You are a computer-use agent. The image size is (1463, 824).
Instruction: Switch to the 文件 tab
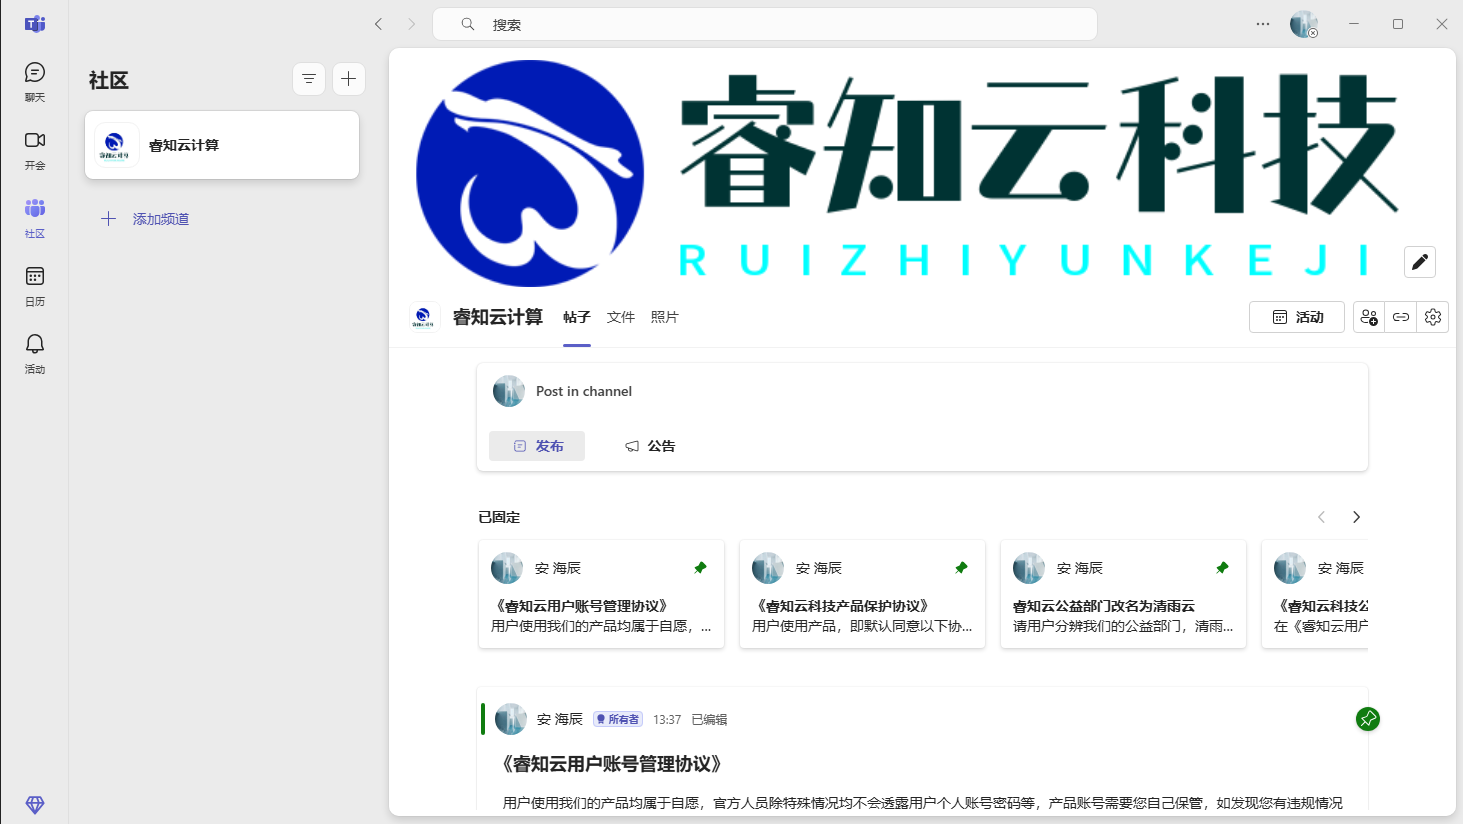coord(621,317)
